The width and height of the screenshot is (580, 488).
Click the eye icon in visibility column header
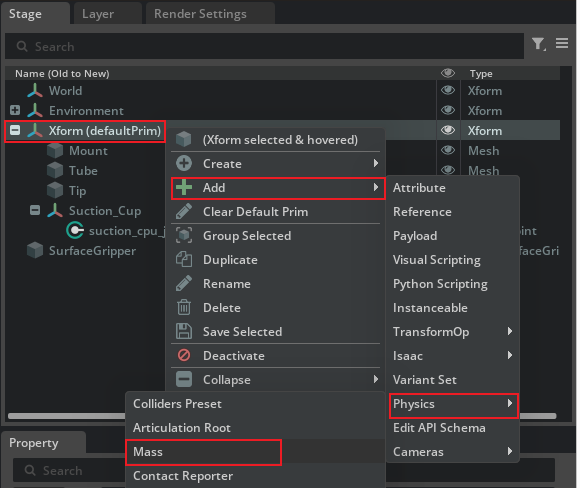coord(448,73)
